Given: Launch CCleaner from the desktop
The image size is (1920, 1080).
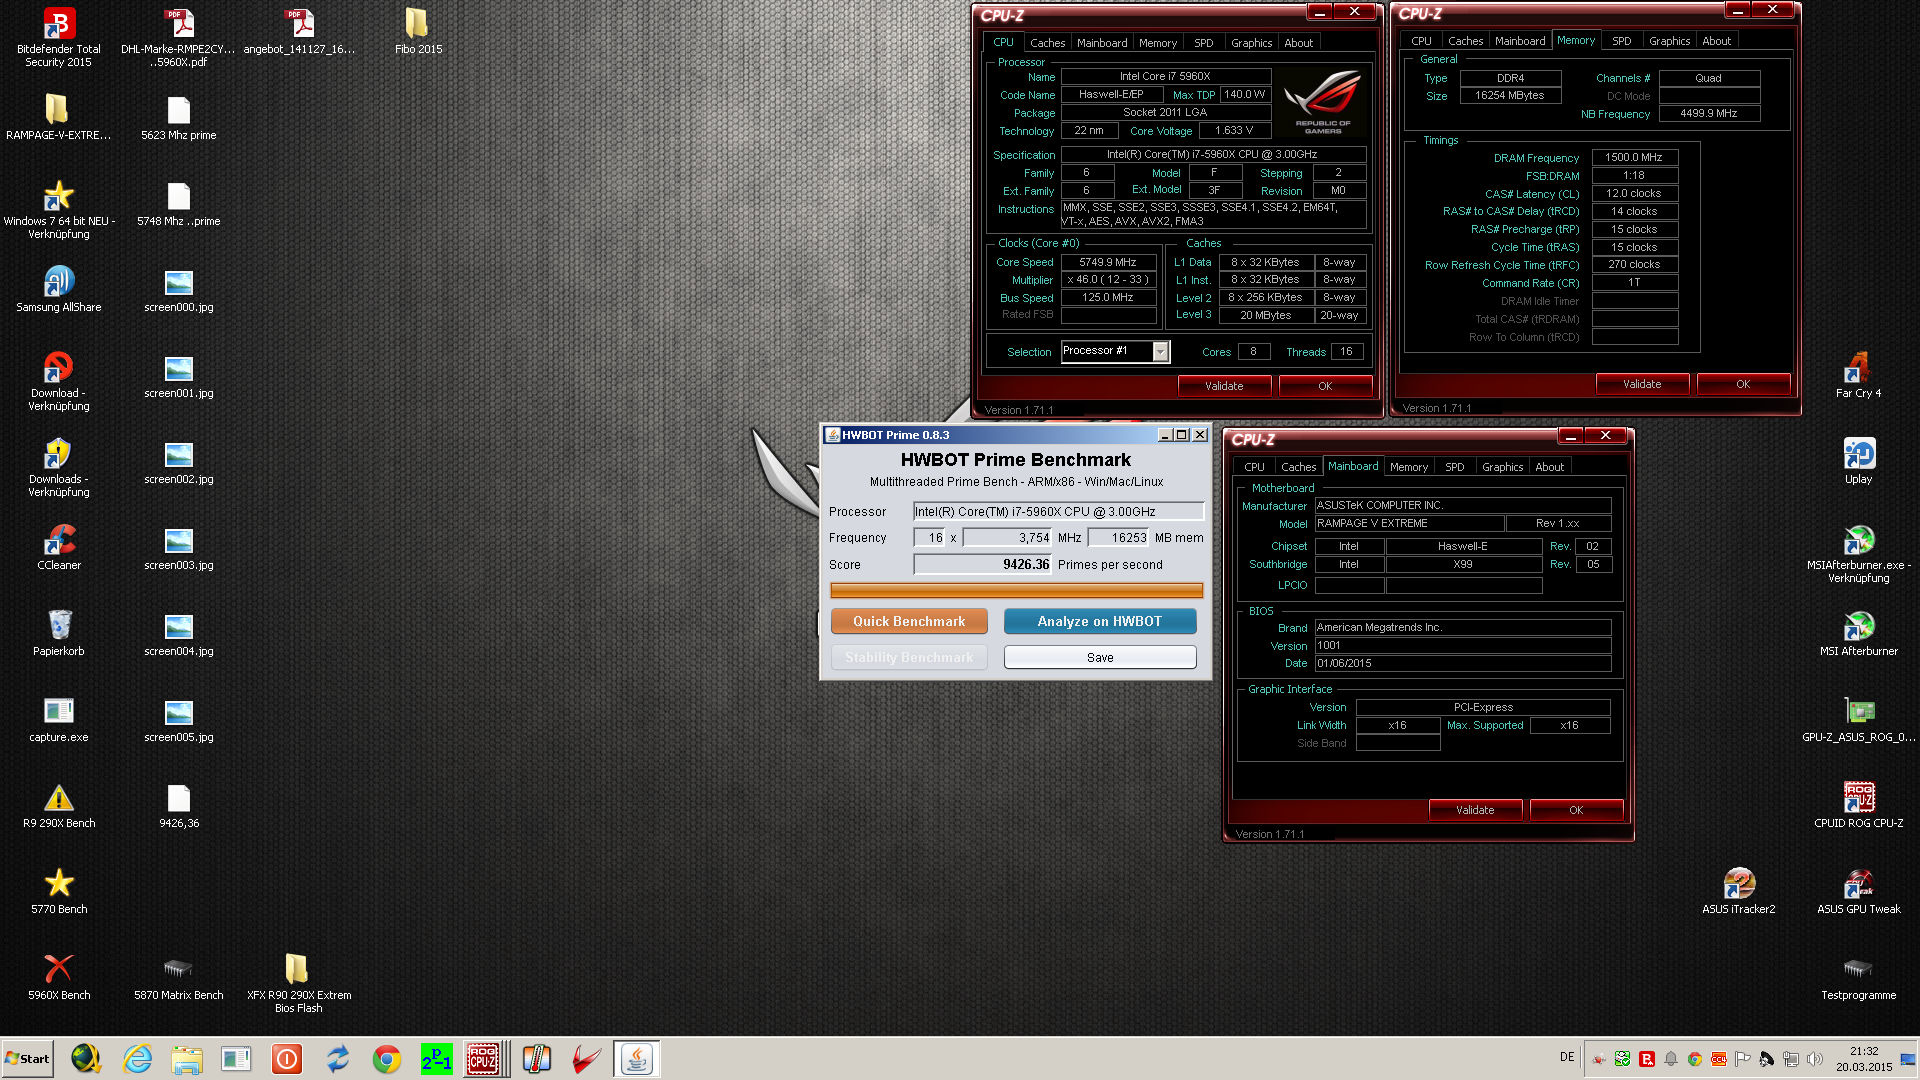Looking at the screenshot, I should click(x=59, y=547).
